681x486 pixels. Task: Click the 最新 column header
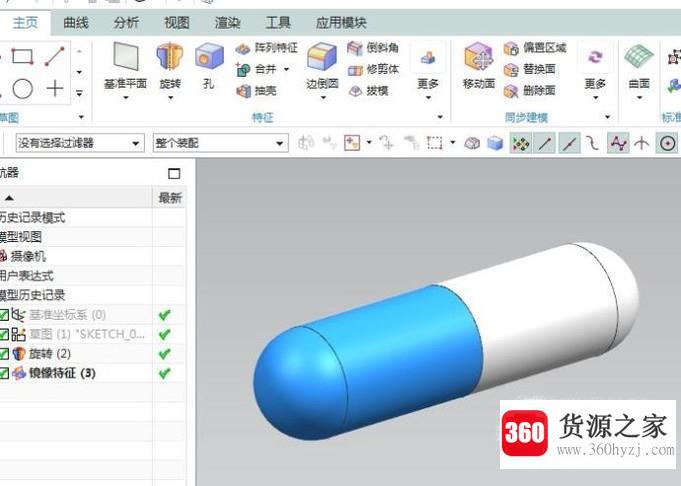[170, 198]
